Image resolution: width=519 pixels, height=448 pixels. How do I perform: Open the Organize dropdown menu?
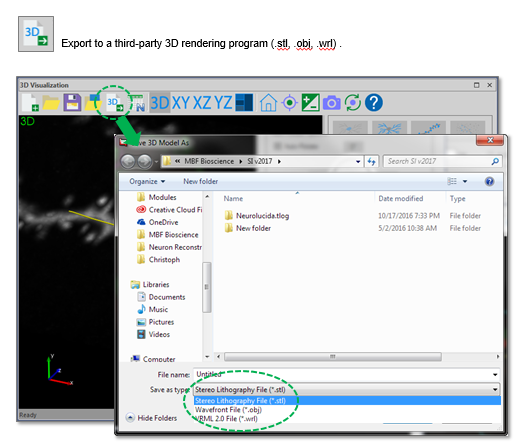[147, 181]
